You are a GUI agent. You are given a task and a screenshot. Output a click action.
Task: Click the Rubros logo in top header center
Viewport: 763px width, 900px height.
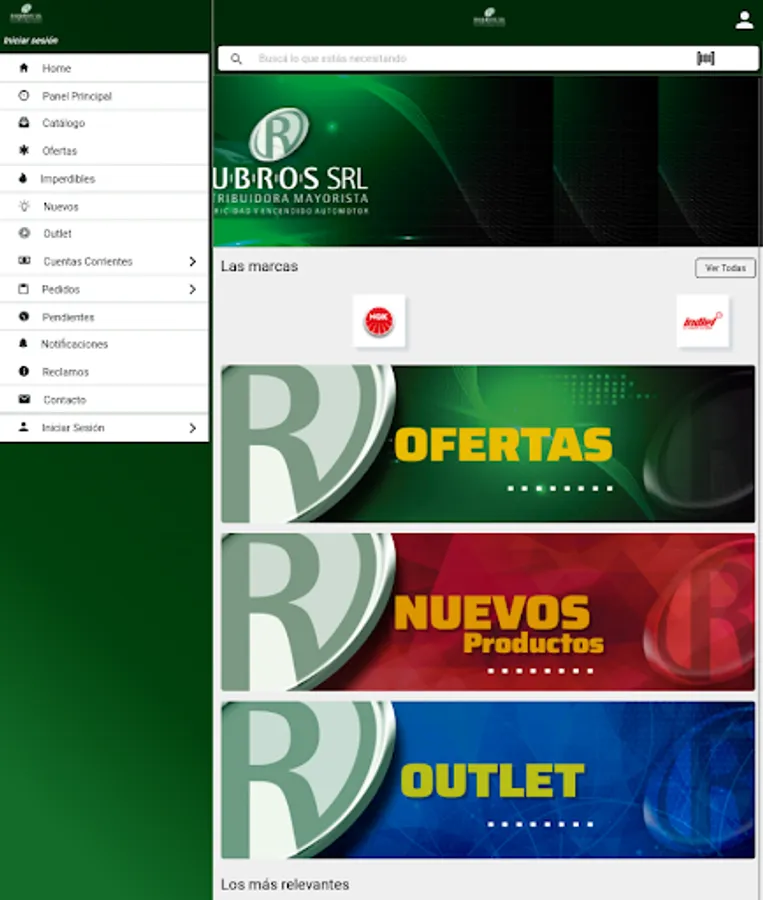[489, 17]
